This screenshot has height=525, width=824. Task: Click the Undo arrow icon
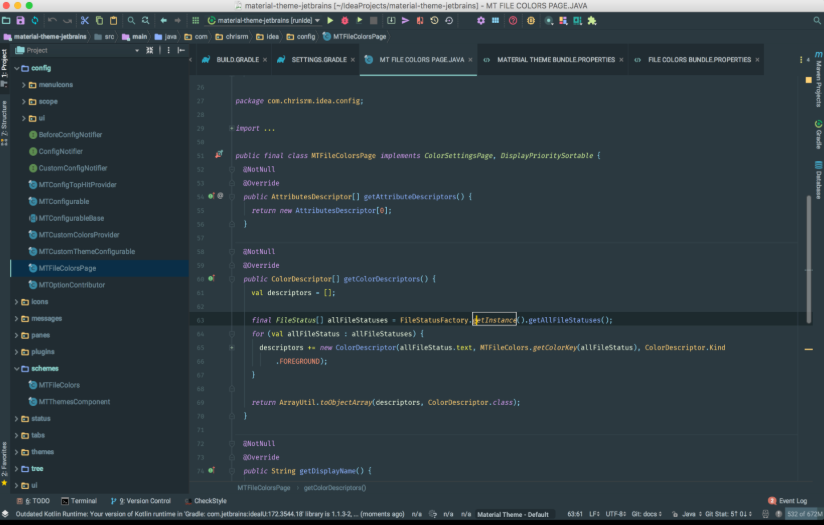52,20
